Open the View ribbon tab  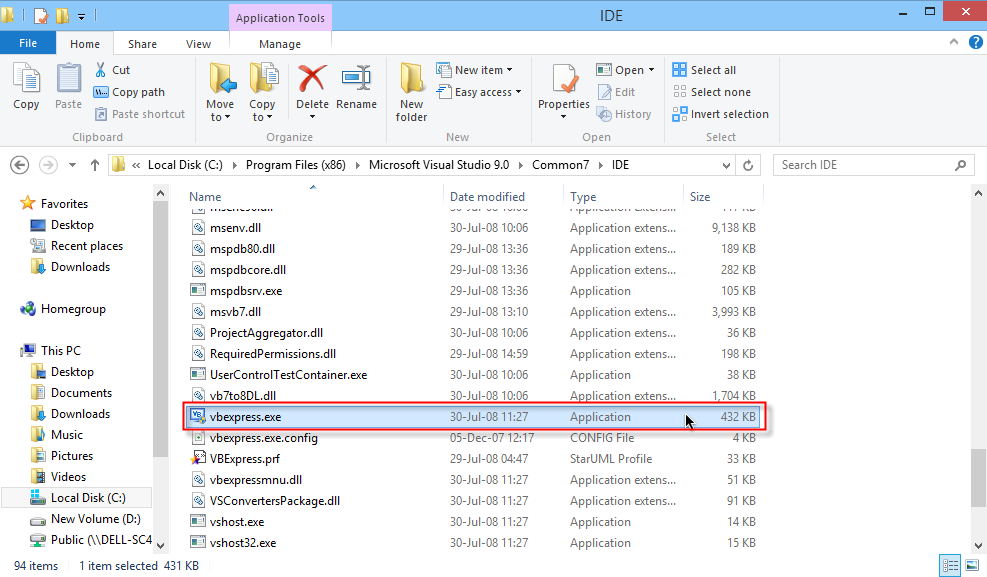198,44
